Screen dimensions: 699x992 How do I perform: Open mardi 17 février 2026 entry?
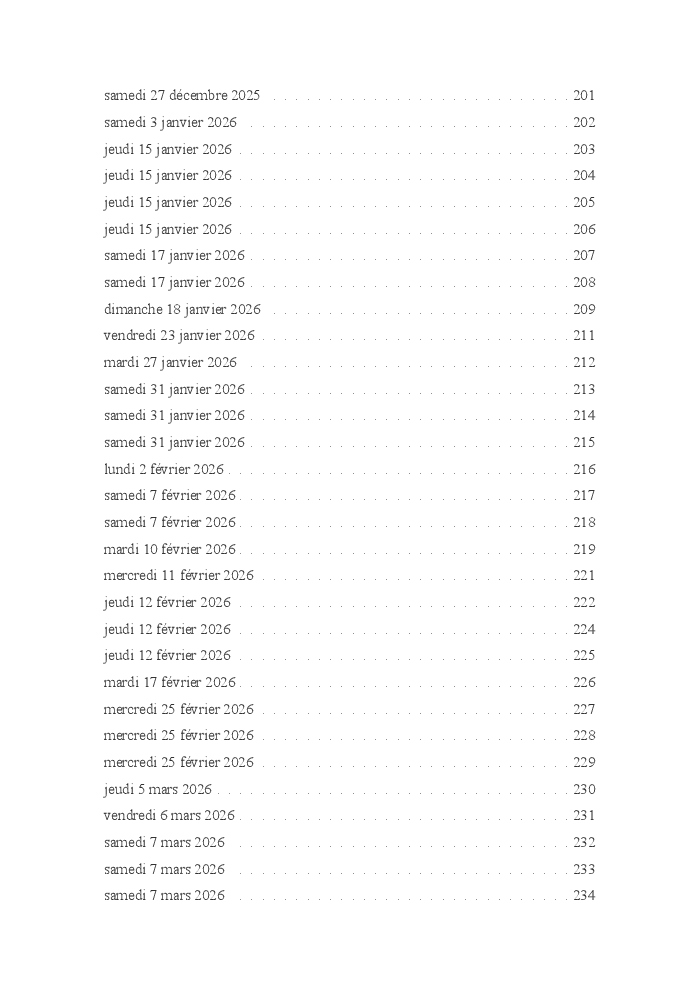(x=170, y=683)
